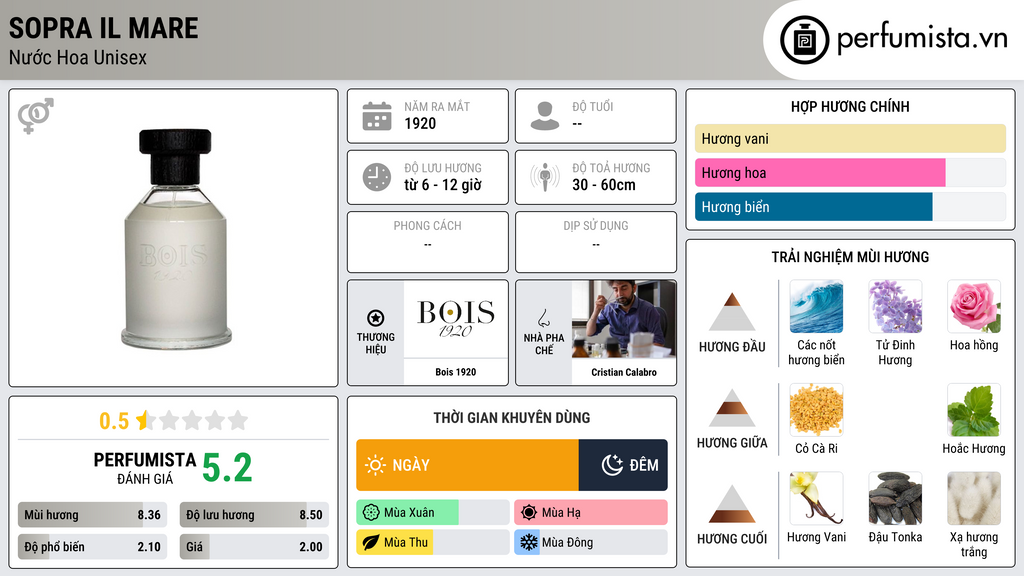Click the Thời gian khuyên dùng heading
Viewport: 1024px width, 576px height.
click(x=512, y=418)
